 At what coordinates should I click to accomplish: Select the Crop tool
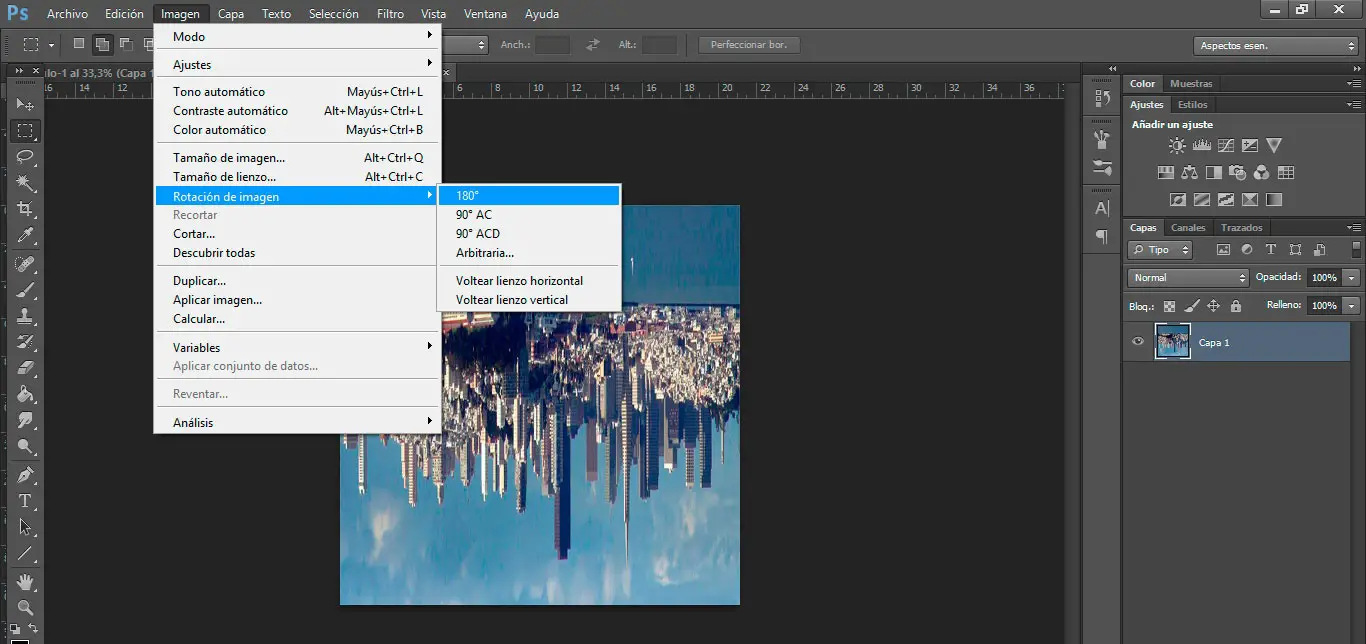click(26, 210)
